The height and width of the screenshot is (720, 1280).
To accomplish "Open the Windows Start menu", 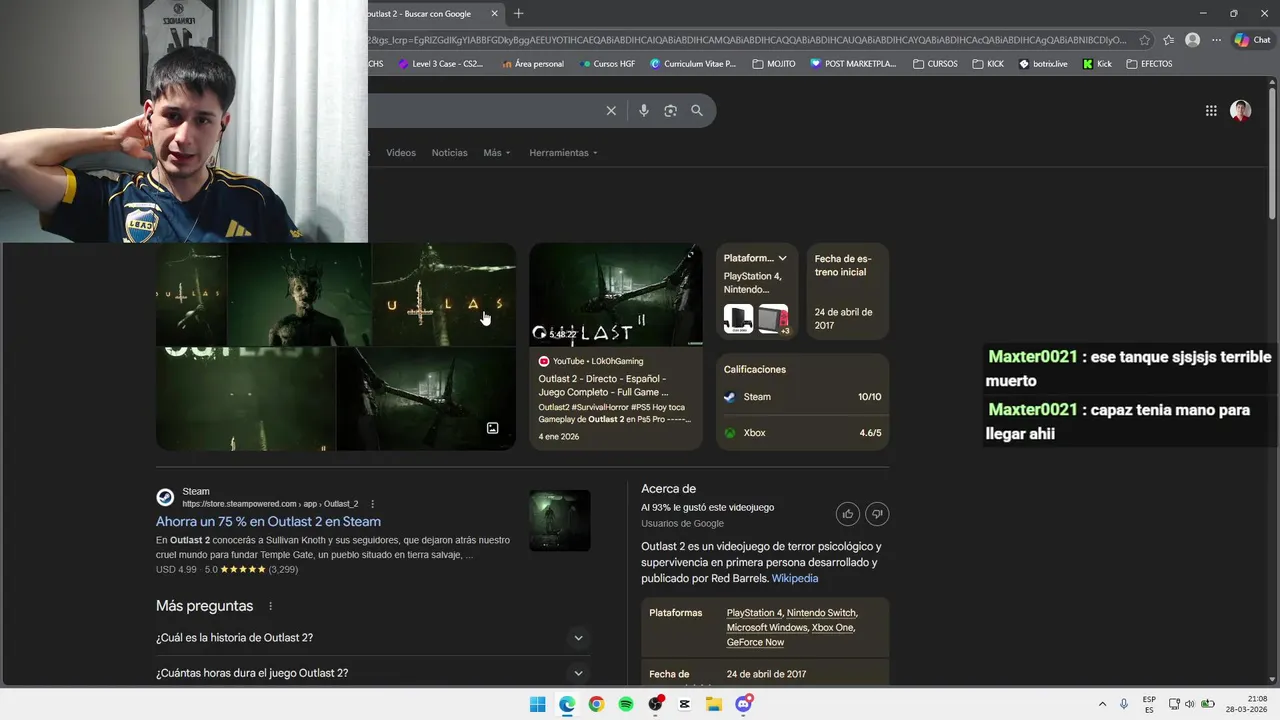I will coord(537,704).
